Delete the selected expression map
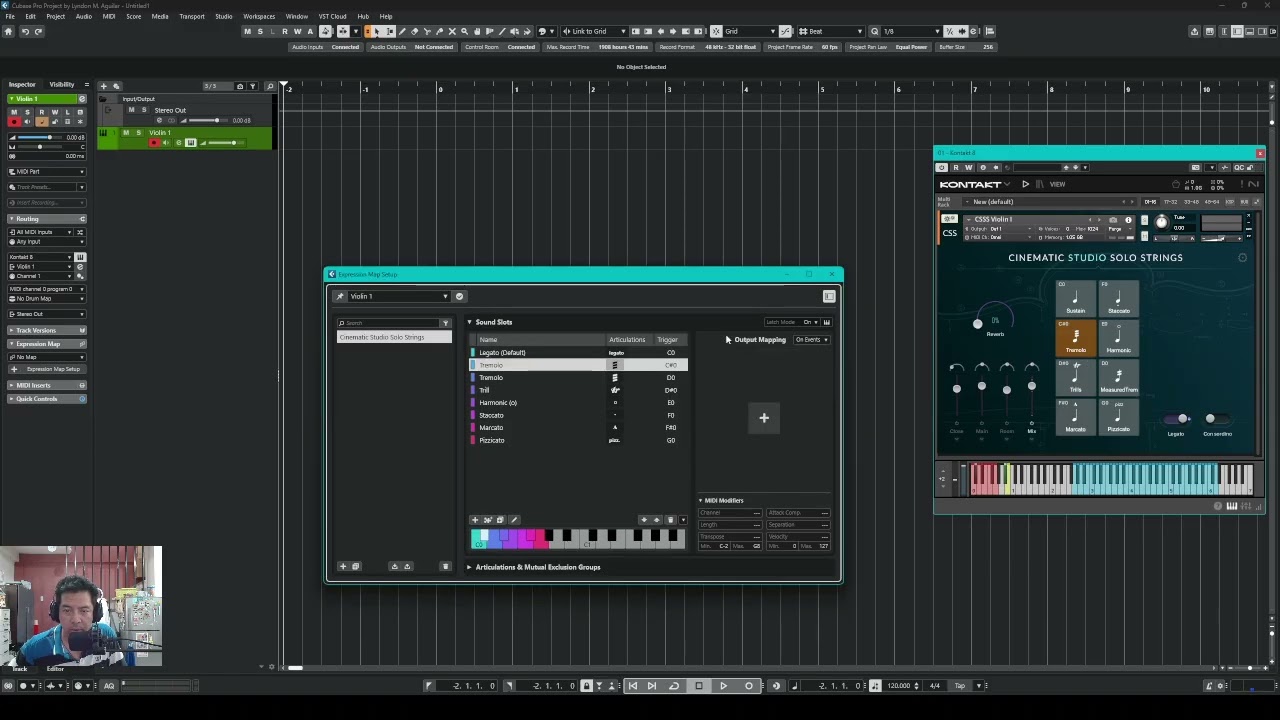Image resolution: width=1280 pixels, height=720 pixels. (445, 567)
